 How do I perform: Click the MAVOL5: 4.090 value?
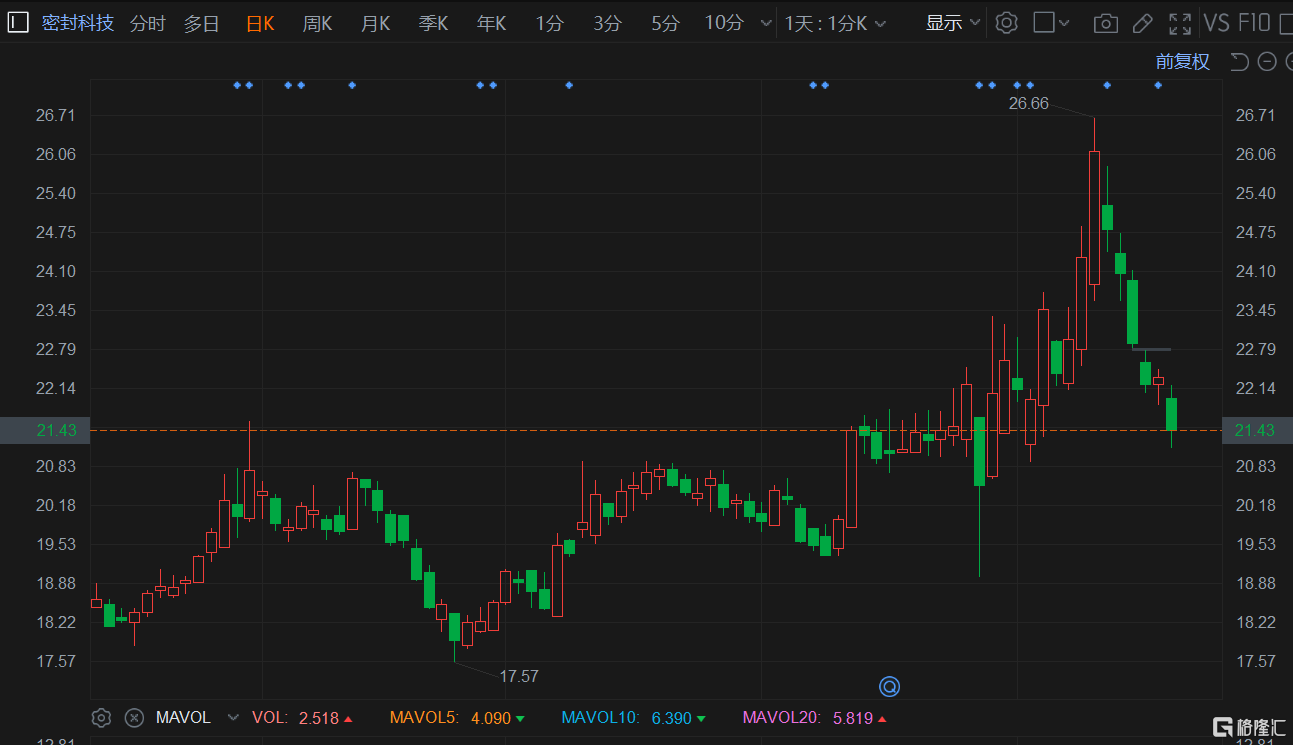(x=458, y=717)
